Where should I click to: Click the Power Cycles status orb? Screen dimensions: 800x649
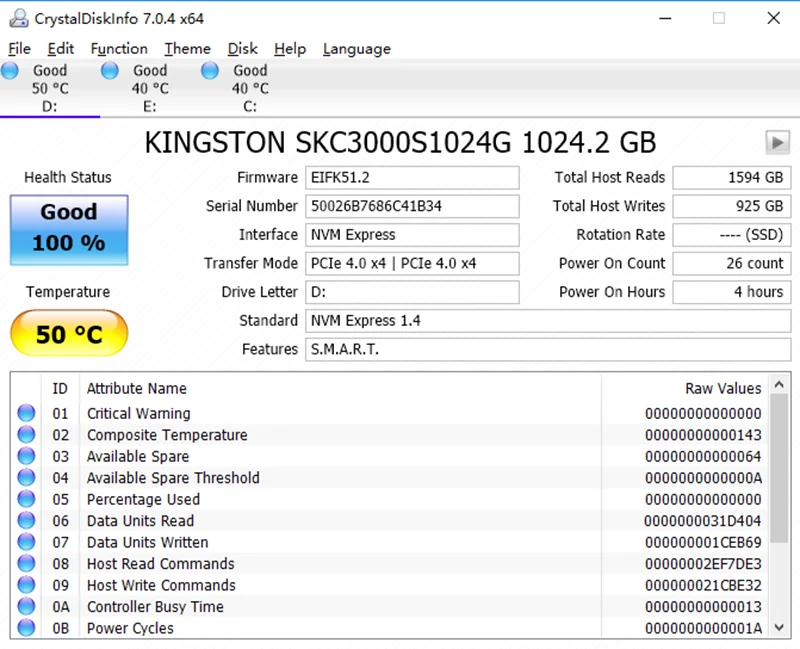26,628
